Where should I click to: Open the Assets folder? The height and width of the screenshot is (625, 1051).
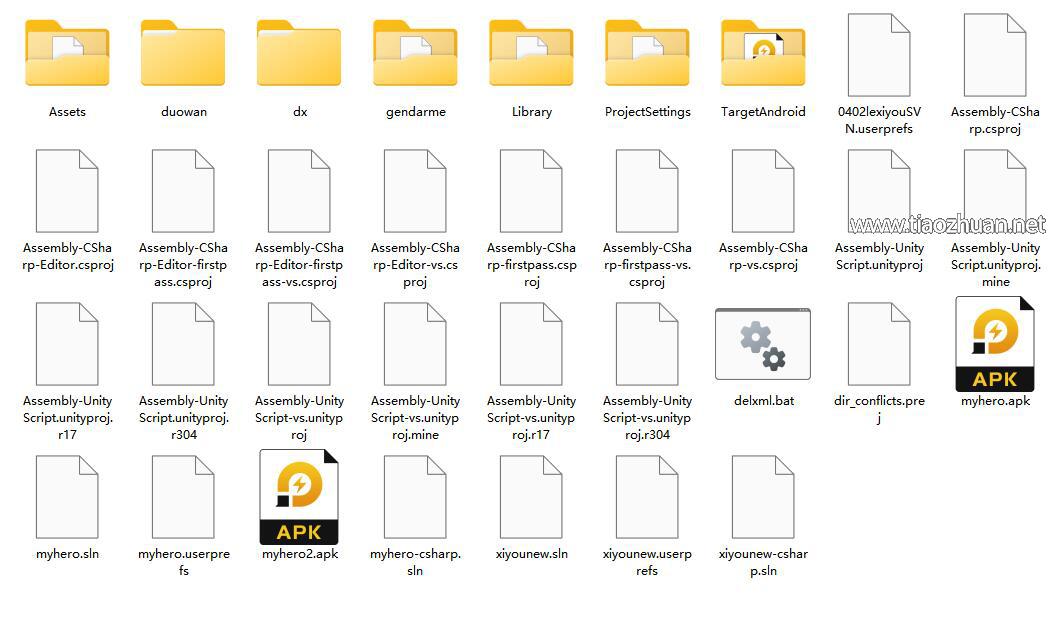[67, 54]
